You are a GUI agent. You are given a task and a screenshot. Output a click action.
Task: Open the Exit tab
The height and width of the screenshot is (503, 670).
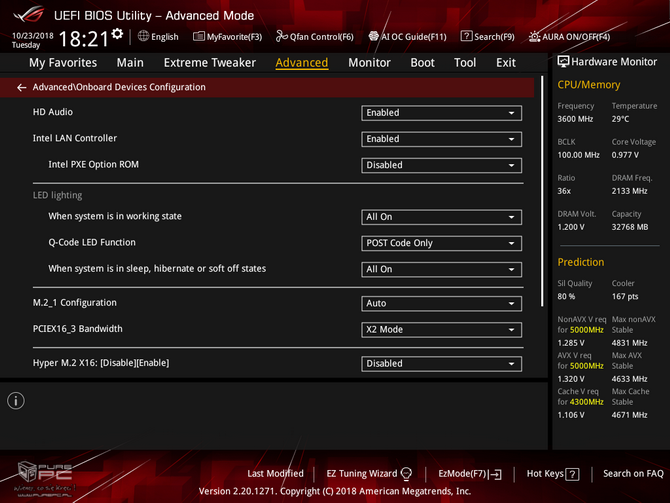click(505, 63)
